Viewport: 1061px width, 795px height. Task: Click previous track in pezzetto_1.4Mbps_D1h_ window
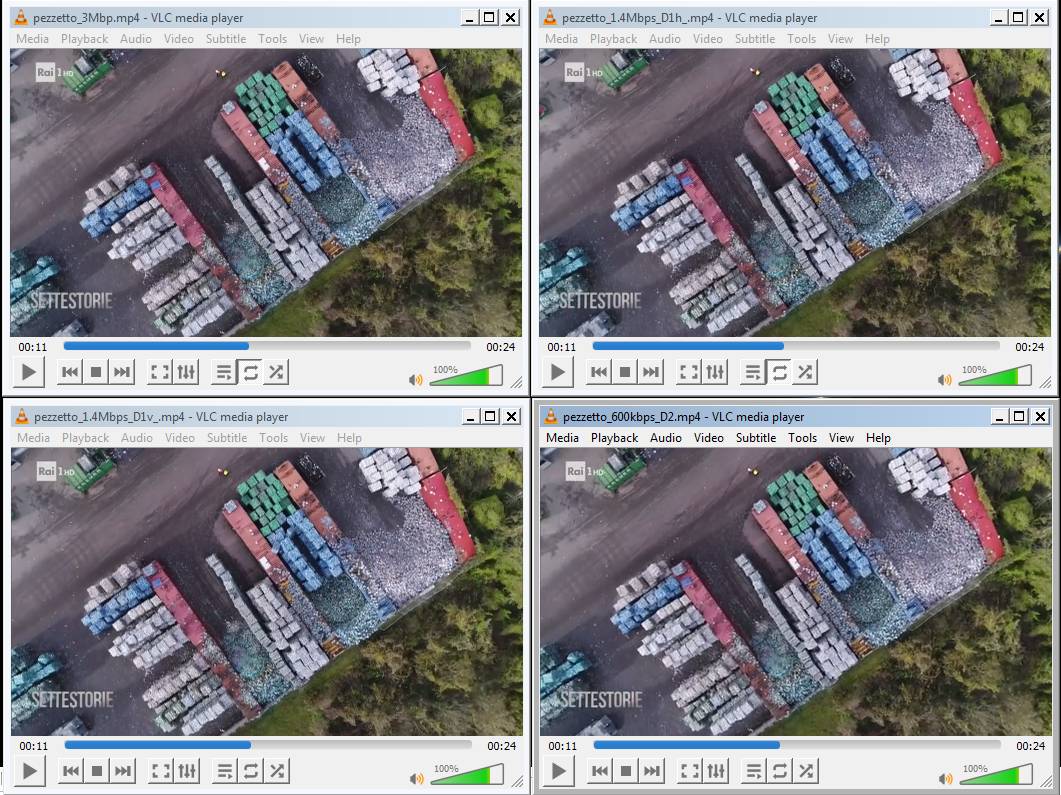click(599, 372)
